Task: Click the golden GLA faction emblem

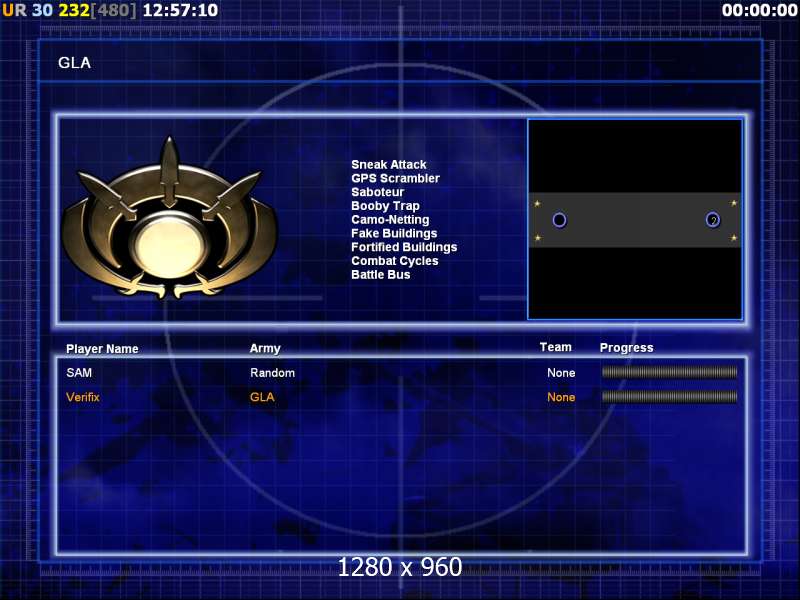Action: 169,218
